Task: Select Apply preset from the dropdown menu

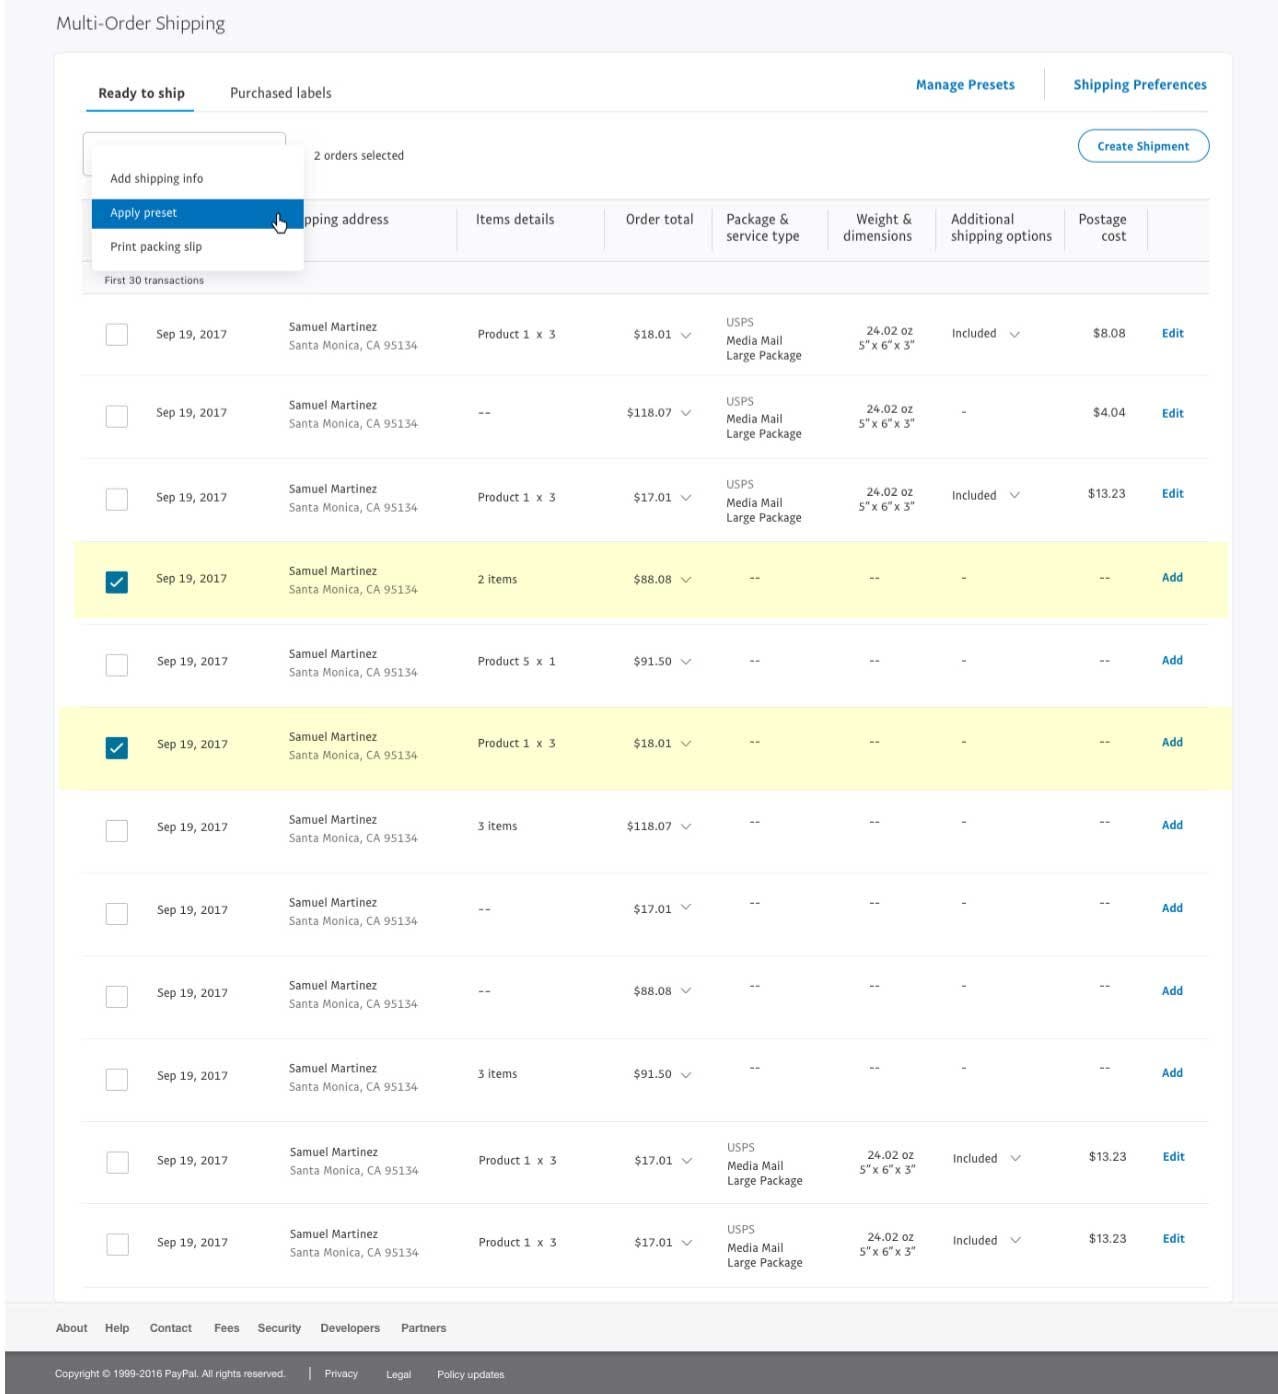Action: pos(144,213)
